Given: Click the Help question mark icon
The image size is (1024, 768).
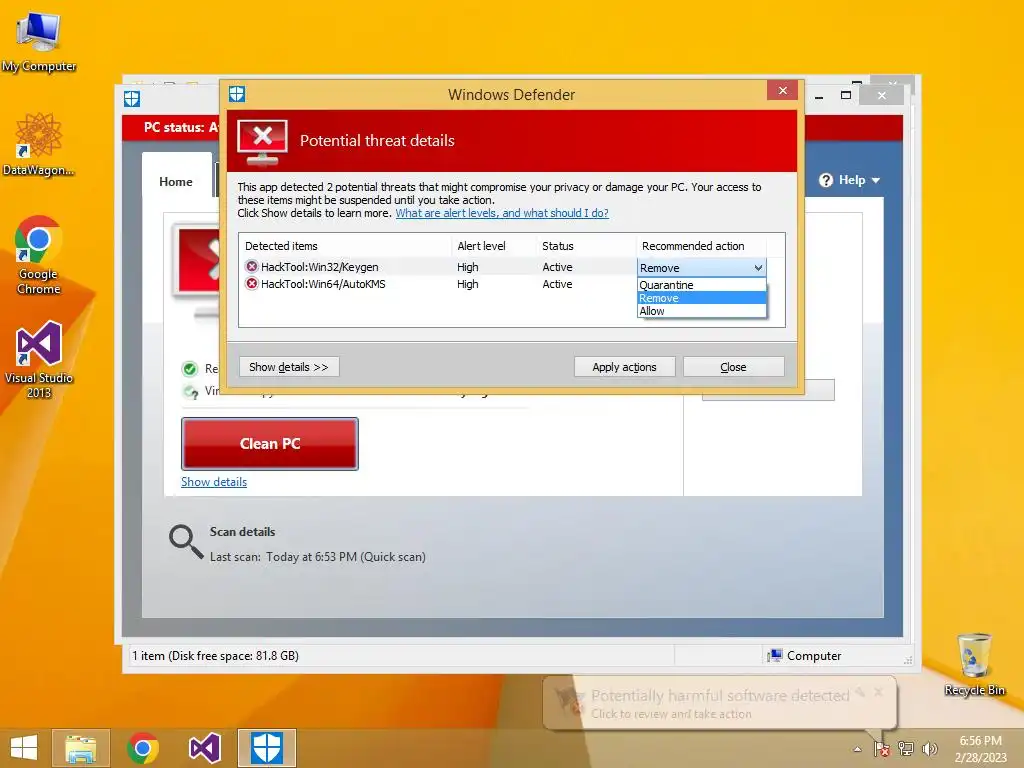Looking at the screenshot, I should pyautogui.click(x=826, y=180).
